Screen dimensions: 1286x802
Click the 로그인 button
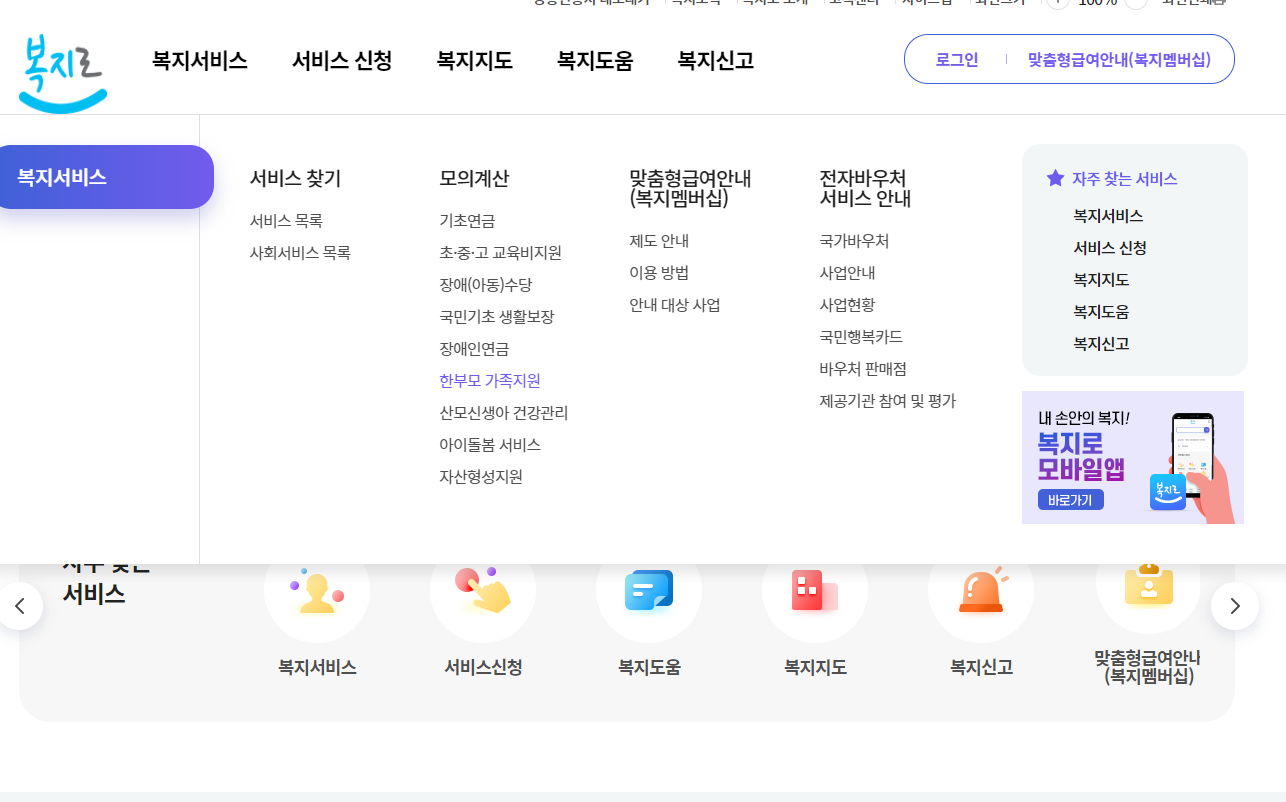pyautogui.click(x=957, y=59)
